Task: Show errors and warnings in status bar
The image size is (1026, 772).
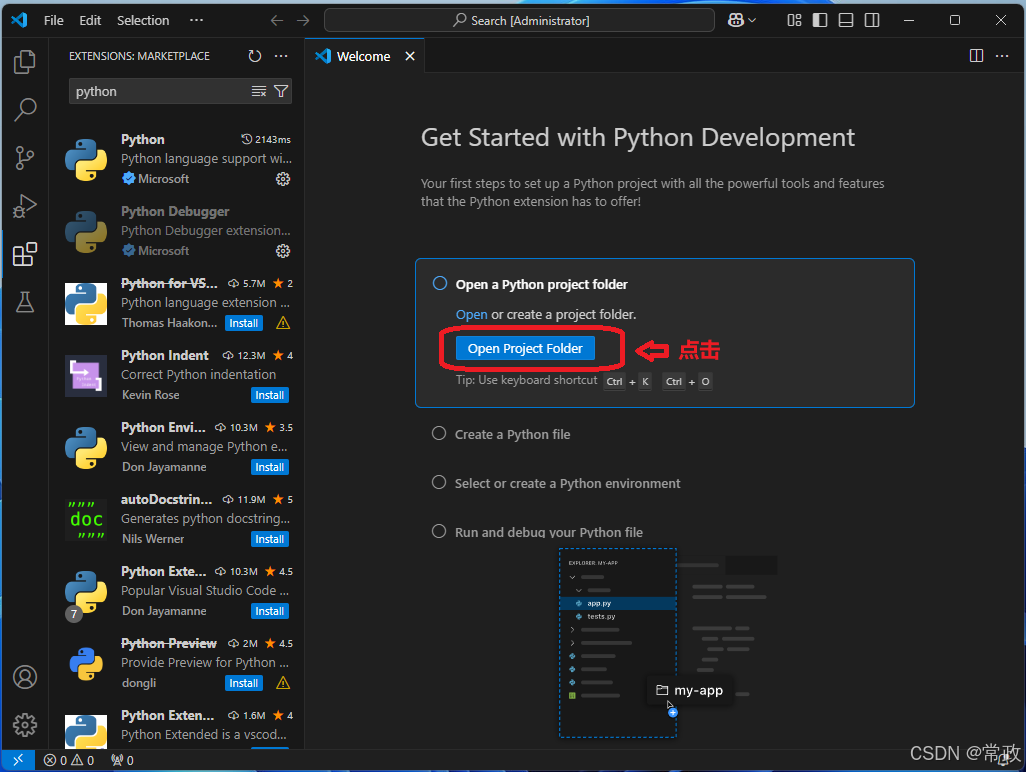Action: (x=69, y=760)
